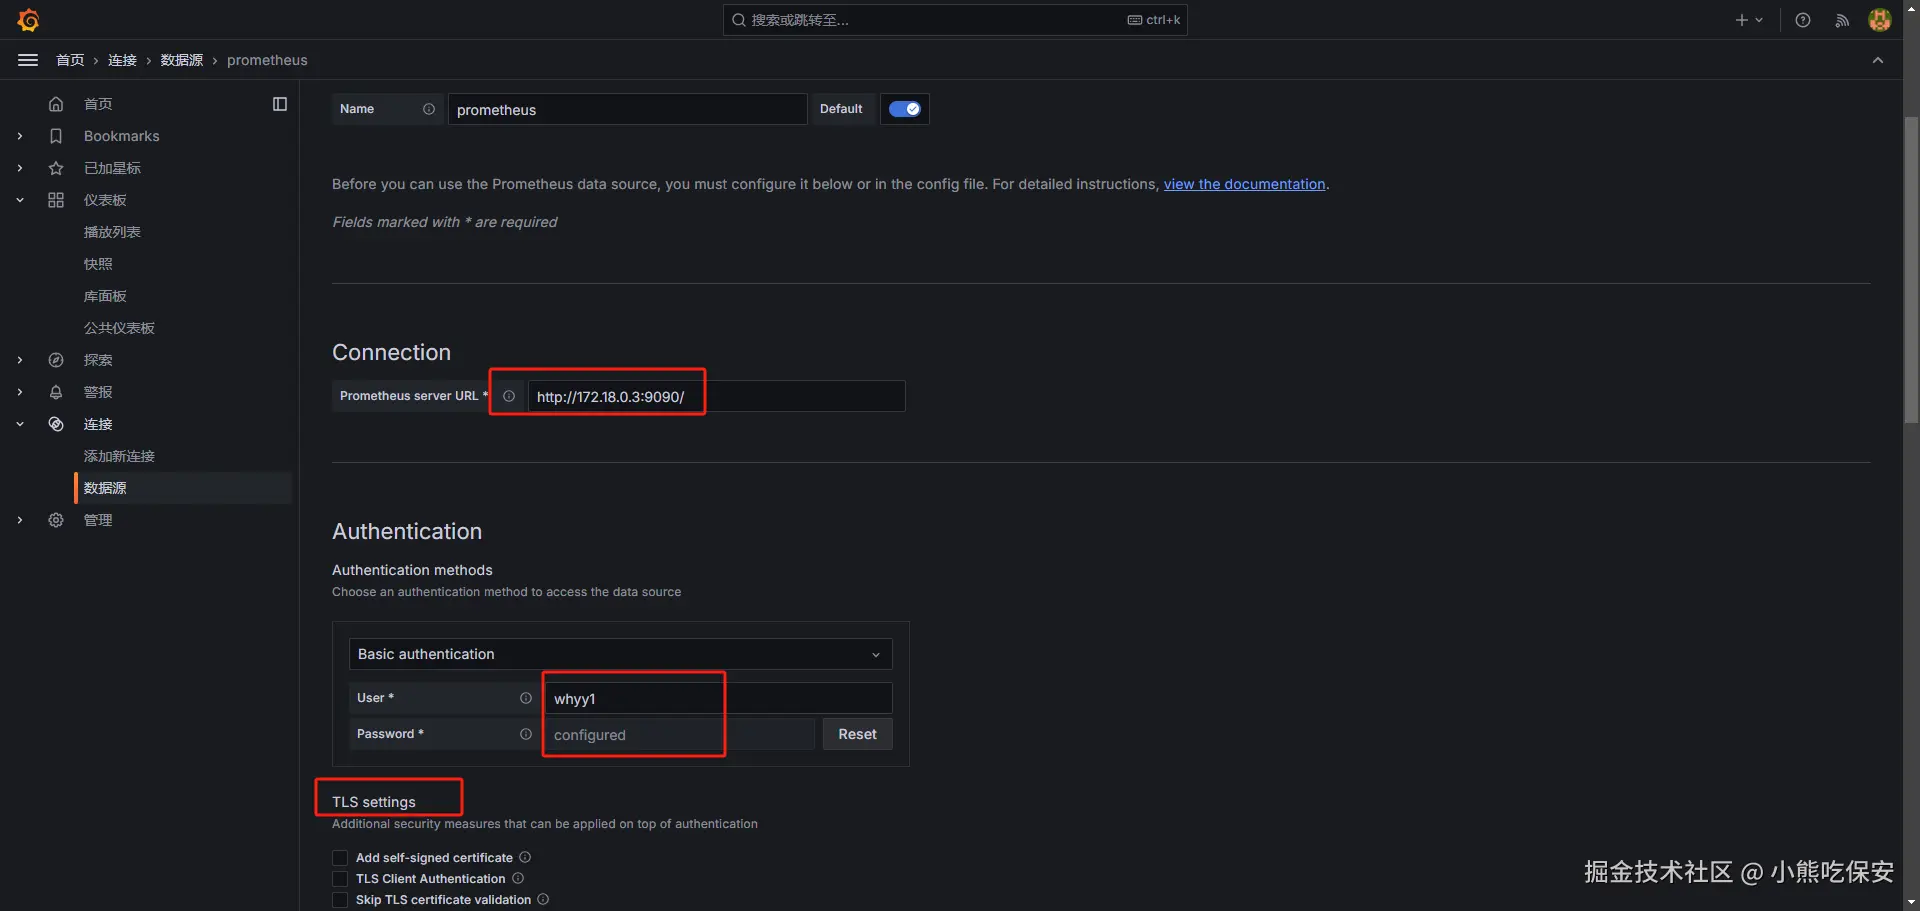This screenshot has width=1920, height=911.
Task: Click the star icon for 已加星标
Action: 56,168
